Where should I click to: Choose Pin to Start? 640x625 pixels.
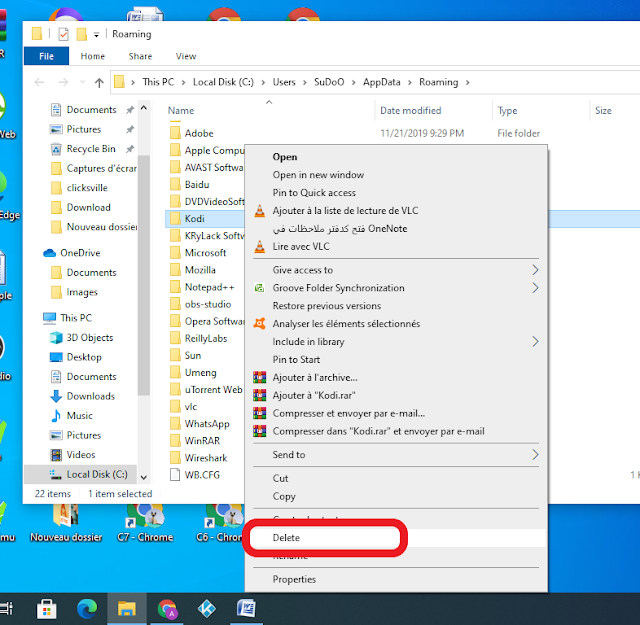click(x=395, y=360)
